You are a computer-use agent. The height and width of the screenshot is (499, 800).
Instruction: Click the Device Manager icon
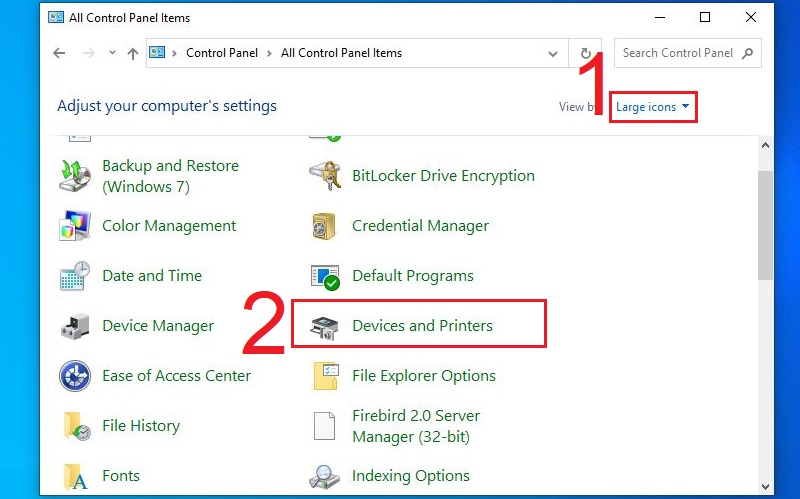[75, 326]
